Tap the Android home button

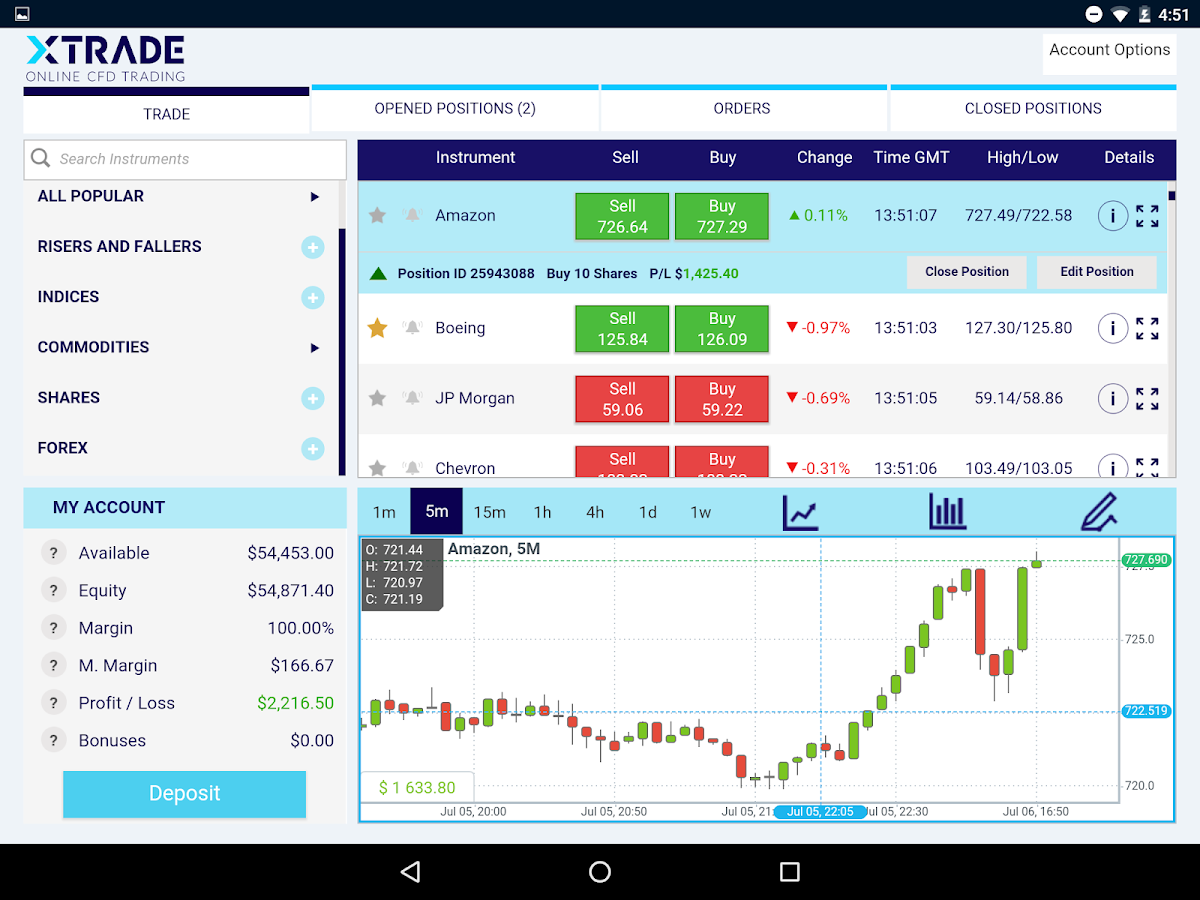click(x=600, y=872)
